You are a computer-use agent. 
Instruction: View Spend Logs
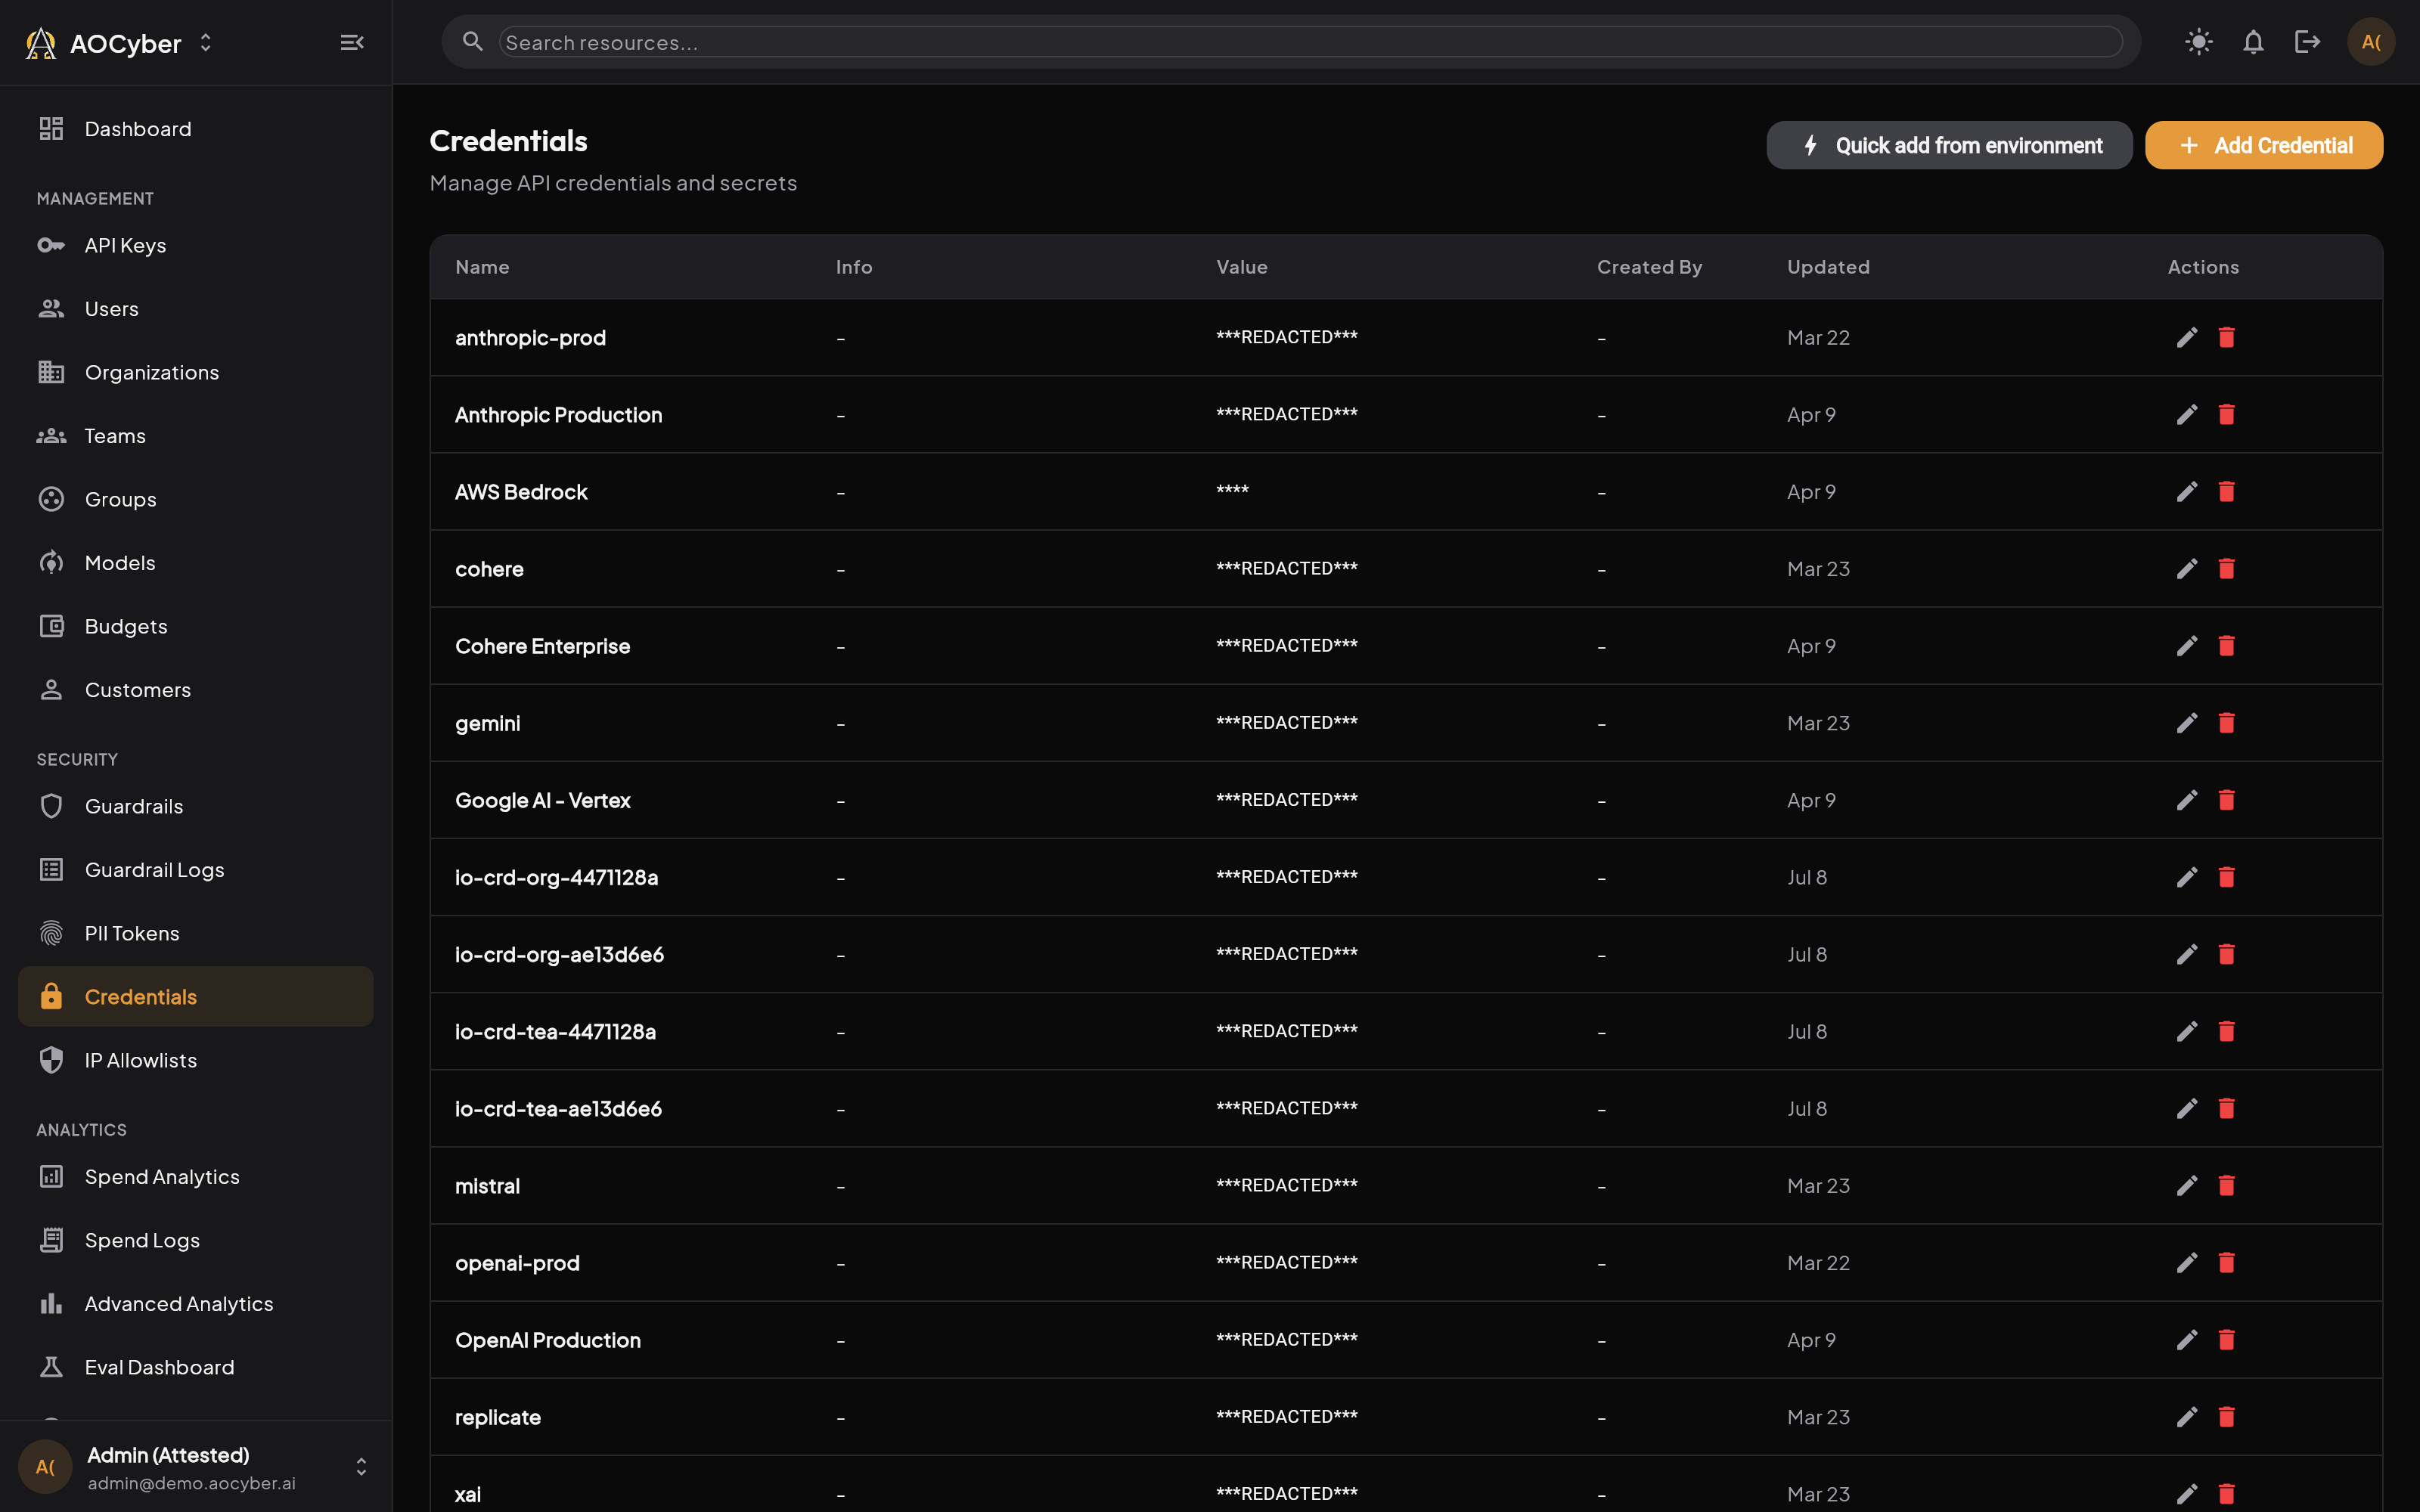(196, 1240)
